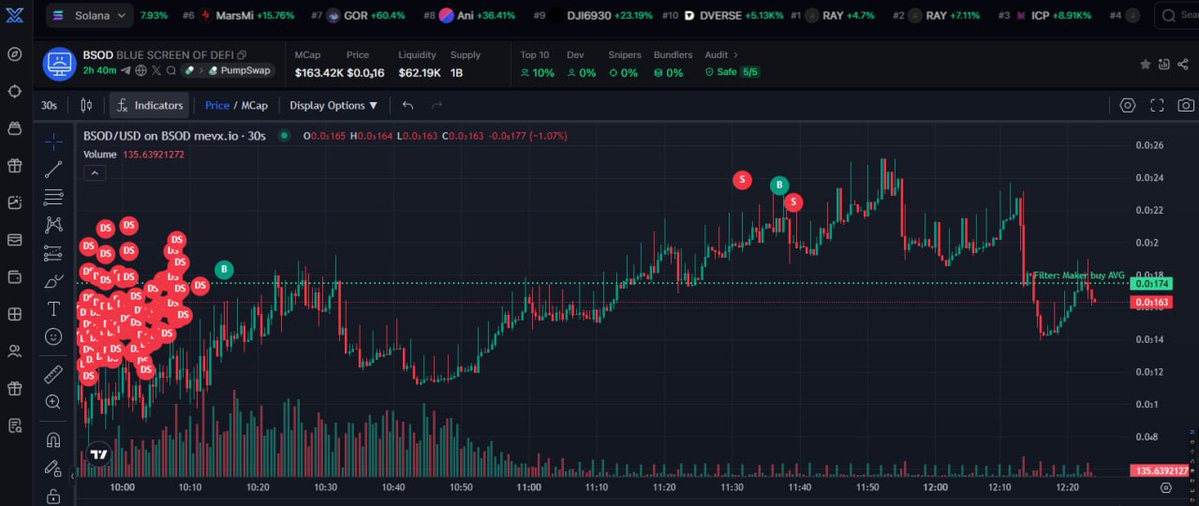Image resolution: width=1199 pixels, height=506 pixels.
Task: Open chart settings hexagon icon
Action: tap(1128, 105)
